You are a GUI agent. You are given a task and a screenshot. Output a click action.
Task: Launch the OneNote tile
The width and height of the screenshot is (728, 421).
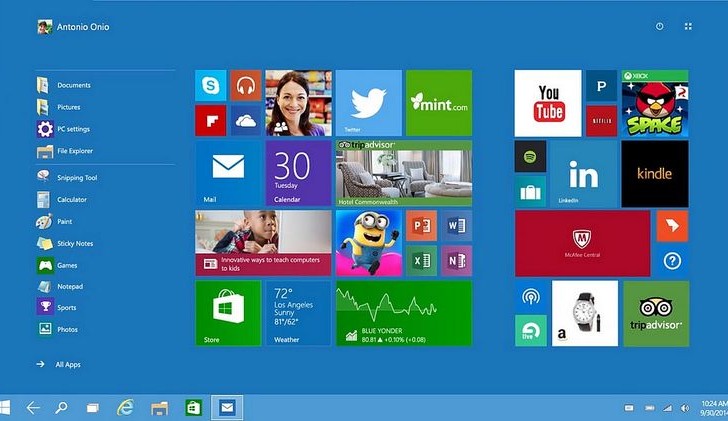(456, 261)
